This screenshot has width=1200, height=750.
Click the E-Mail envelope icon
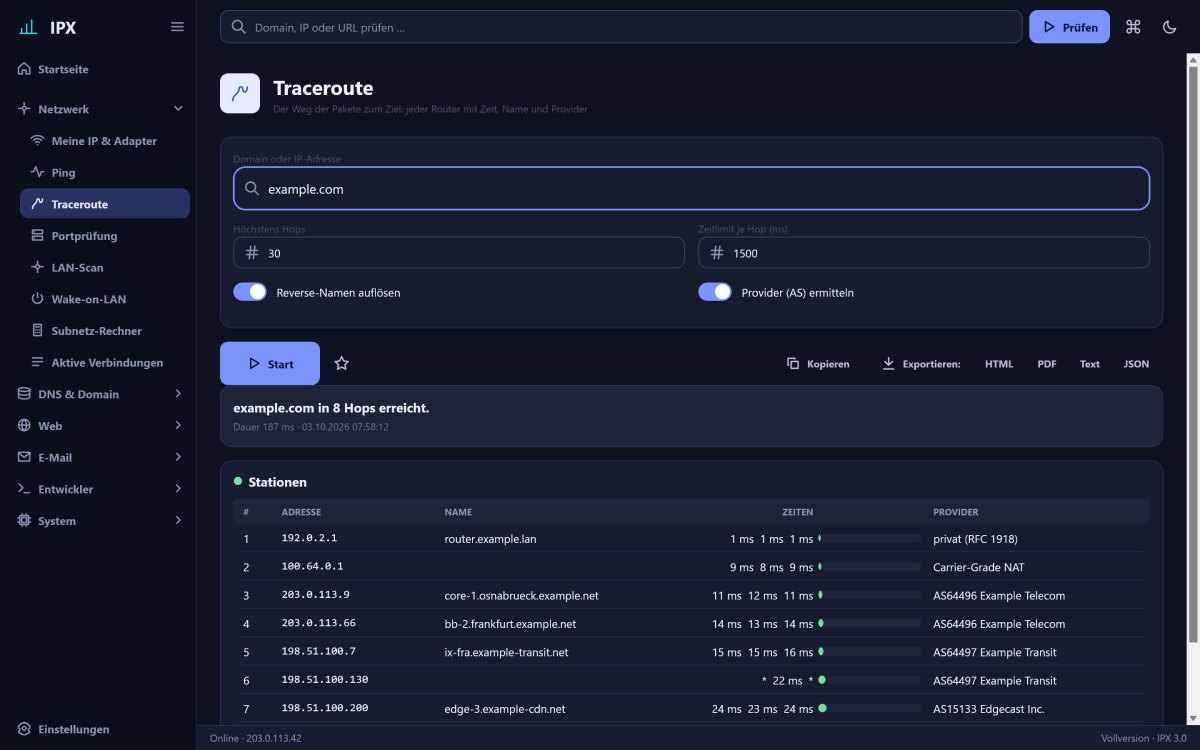click(25, 457)
